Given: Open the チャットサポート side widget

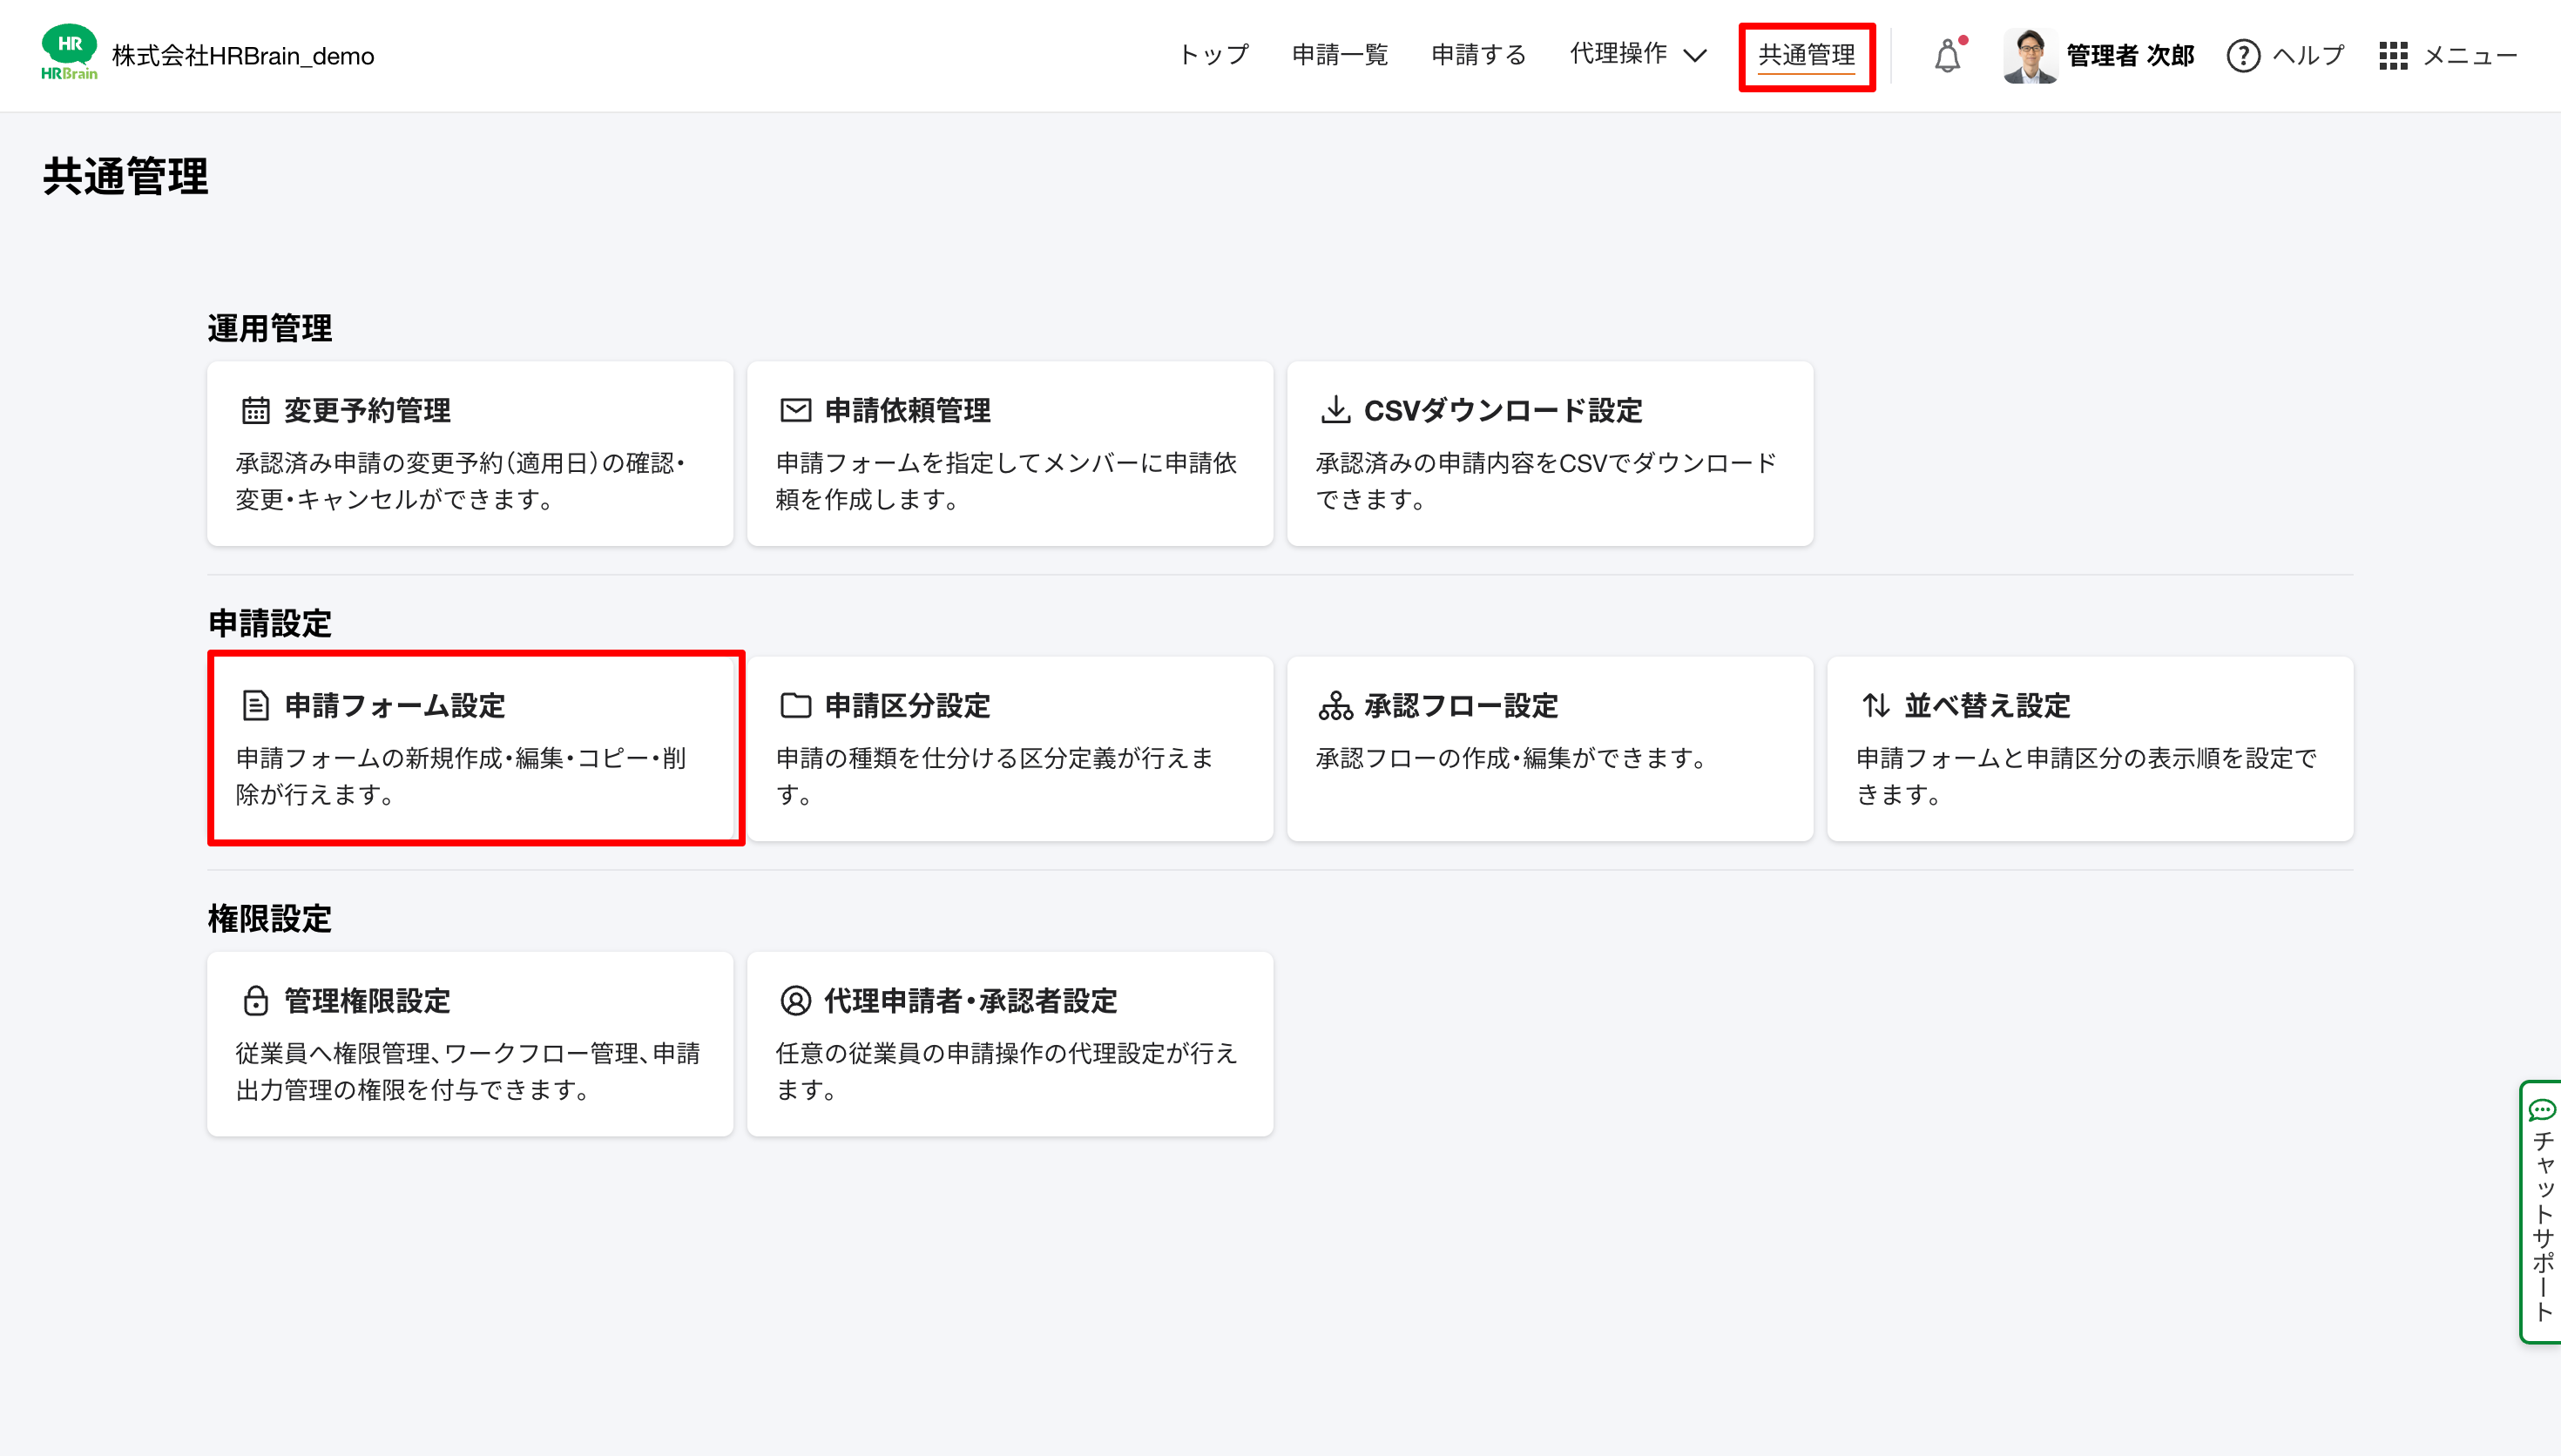Looking at the screenshot, I should click(x=2540, y=1211).
